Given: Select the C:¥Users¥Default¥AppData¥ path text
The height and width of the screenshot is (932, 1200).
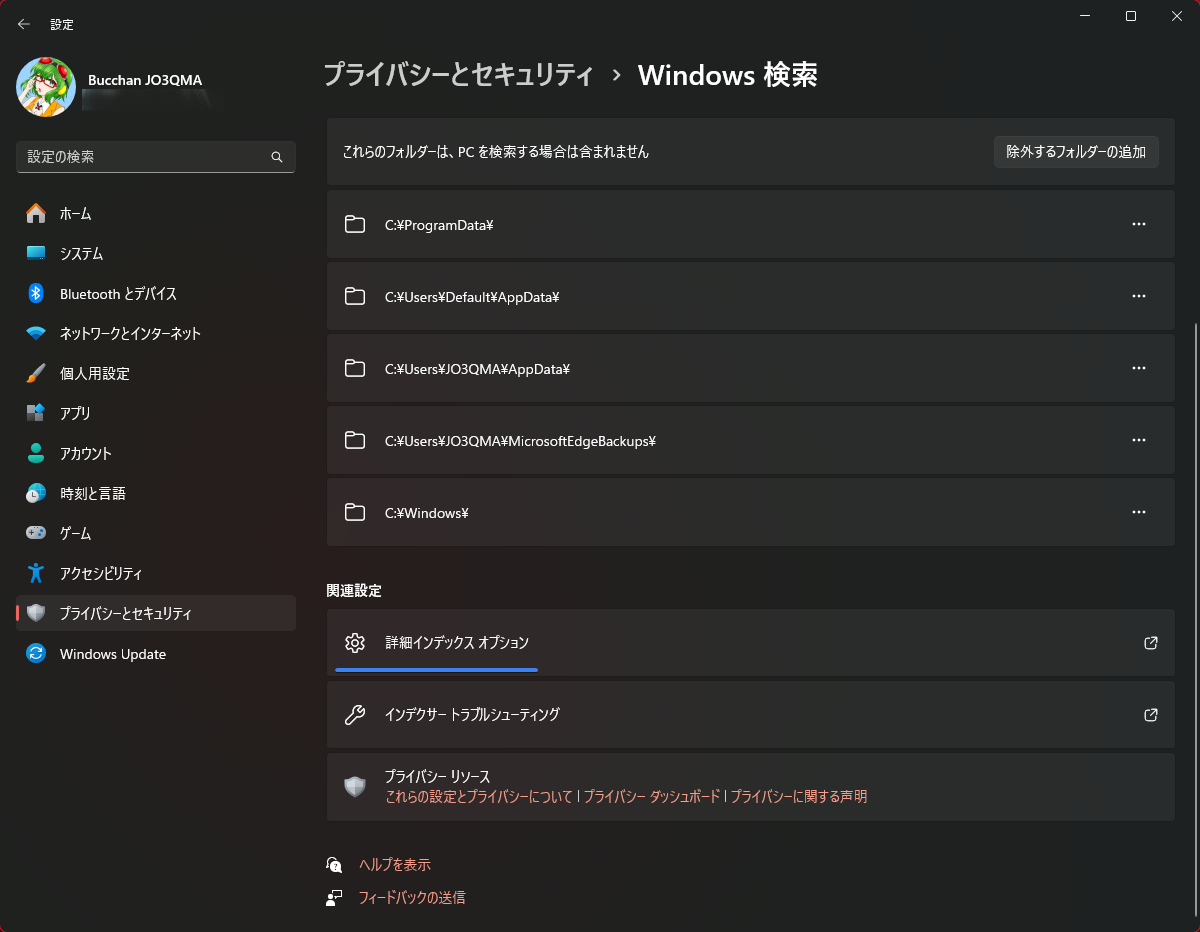Looking at the screenshot, I should tap(472, 297).
